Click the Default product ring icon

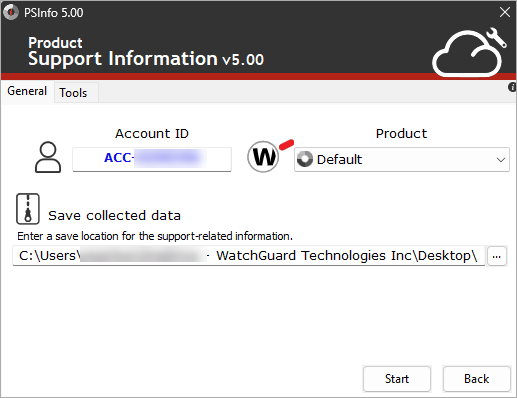point(305,159)
